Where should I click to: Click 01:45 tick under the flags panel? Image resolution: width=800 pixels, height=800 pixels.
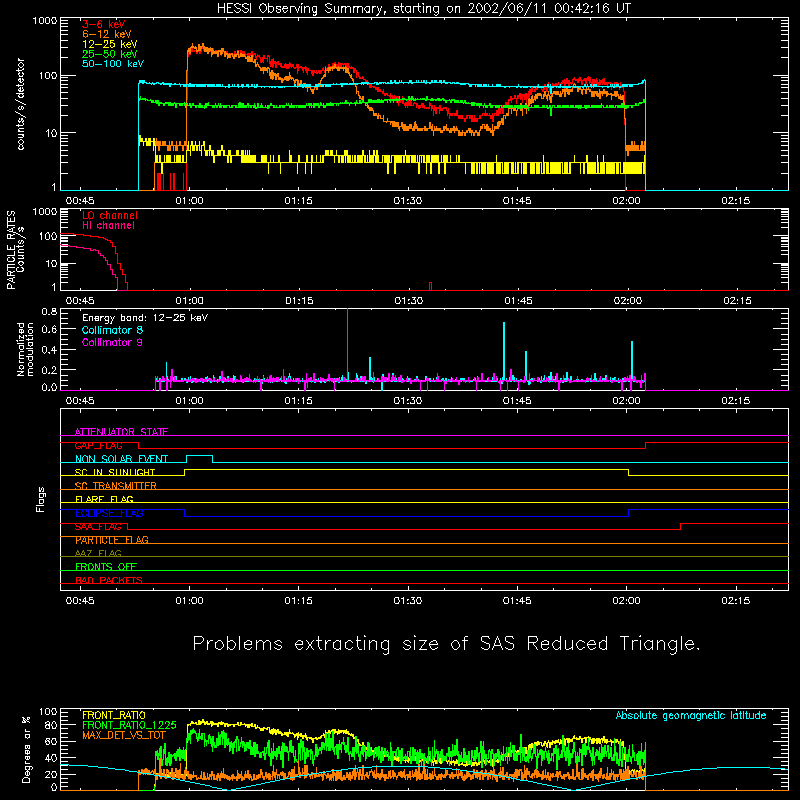(x=517, y=601)
